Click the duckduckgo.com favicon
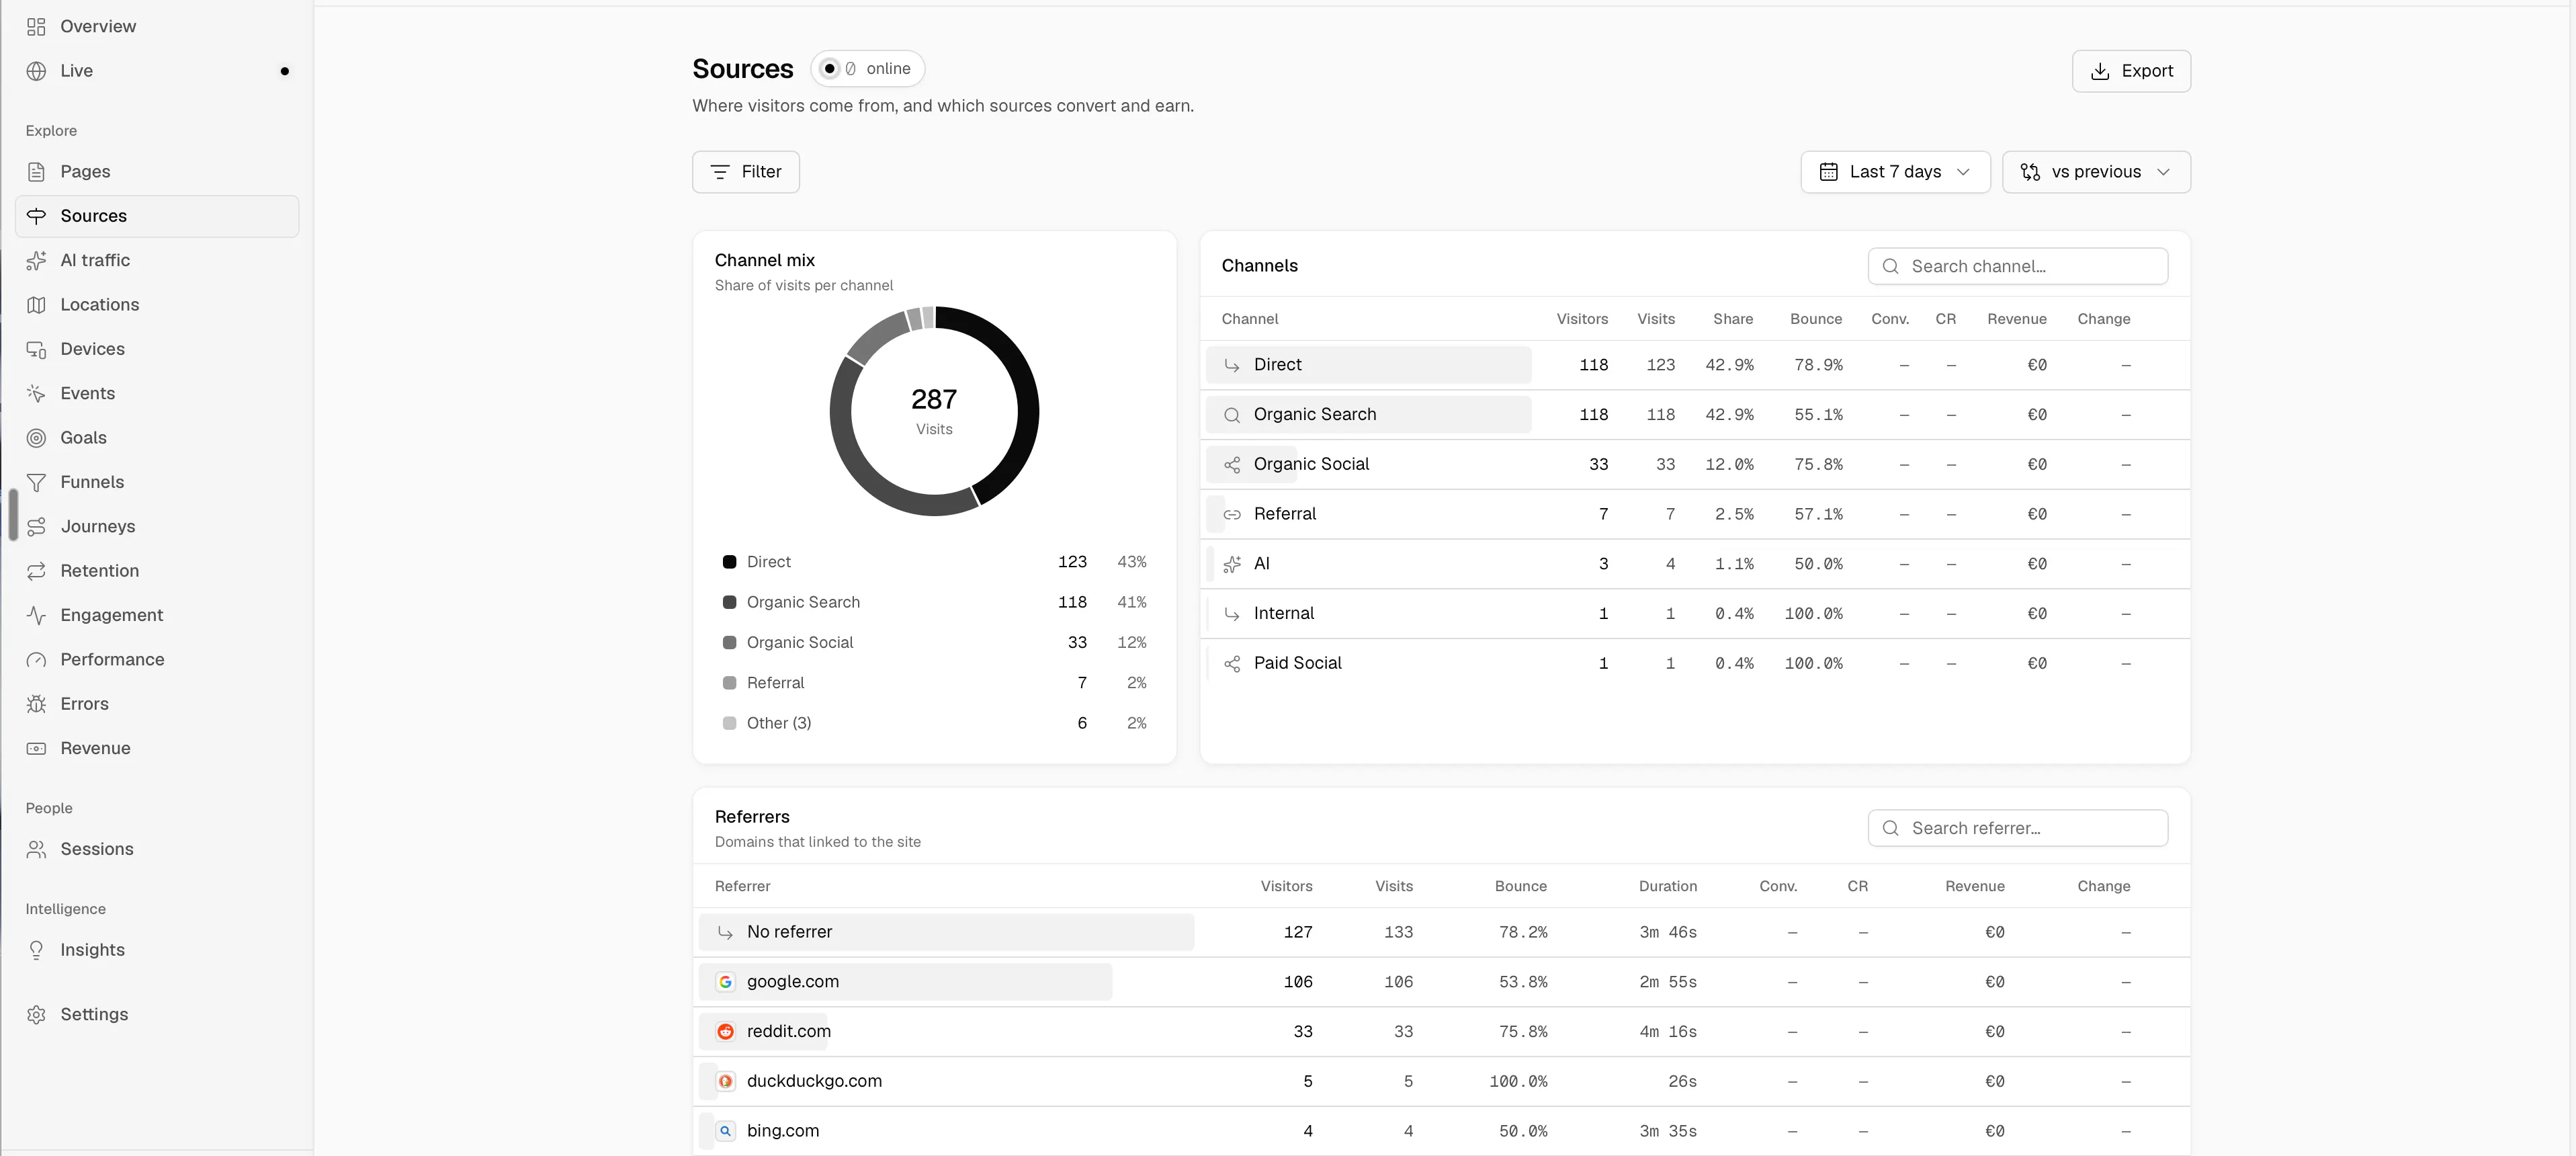Viewport: 2576px width, 1156px height. coord(725,1081)
